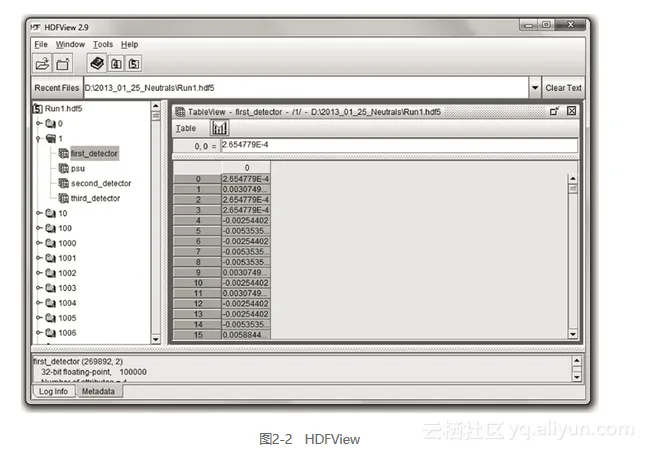Select first_detector in the tree
The height and width of the screenshot is (451, 645).
click(x=94, y=153)
